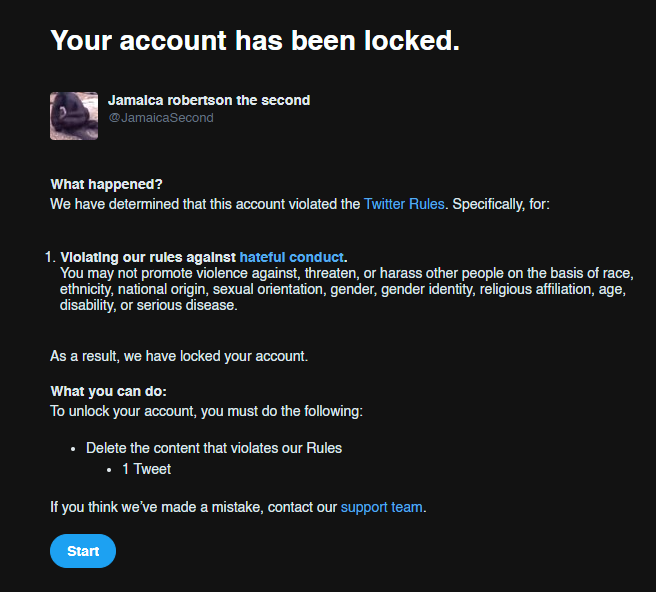Click the 'Violating our rules against' bold text
The height and width of the screenshot is (592, 656).
tap(149, 257)
